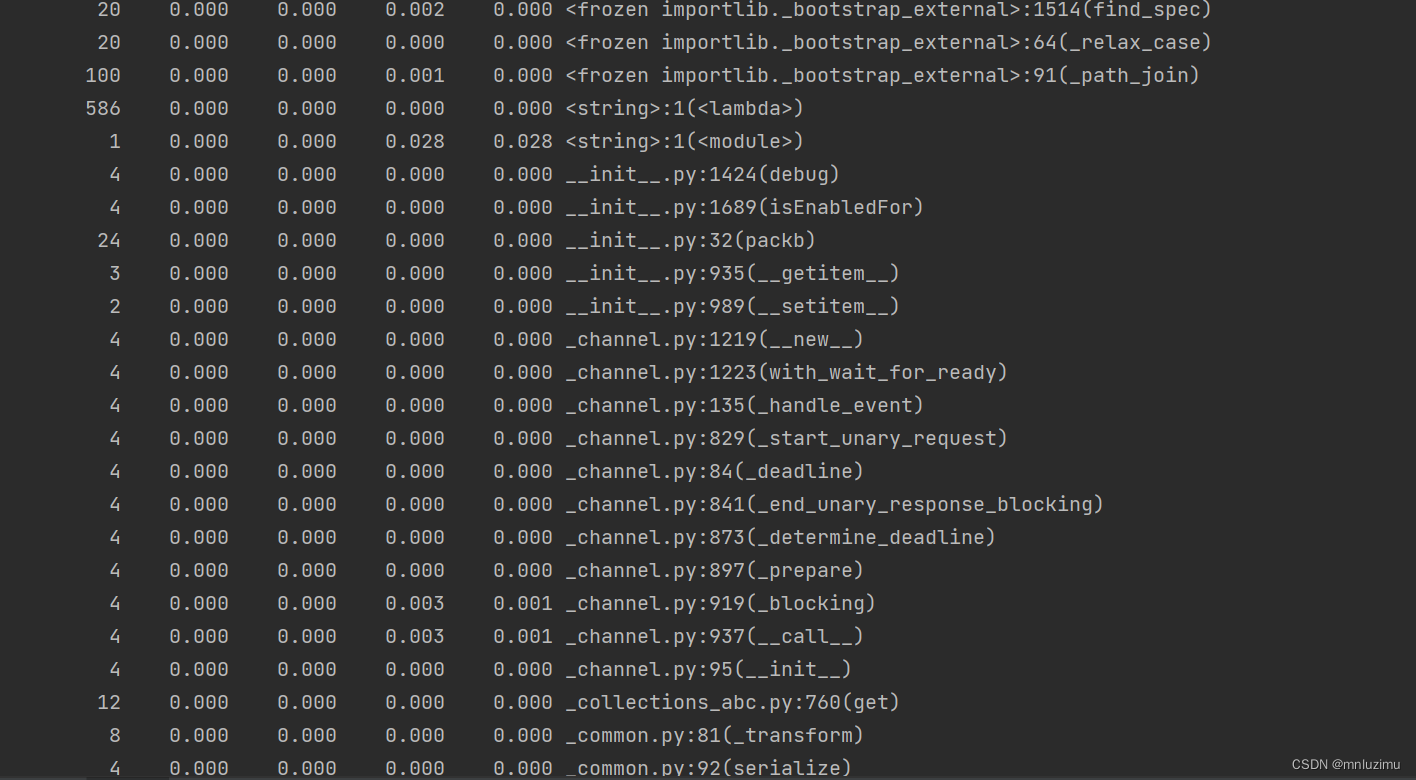Click call count 100 value
The width and height of the screenshot is (1416, 780).
tap(103, 76)
